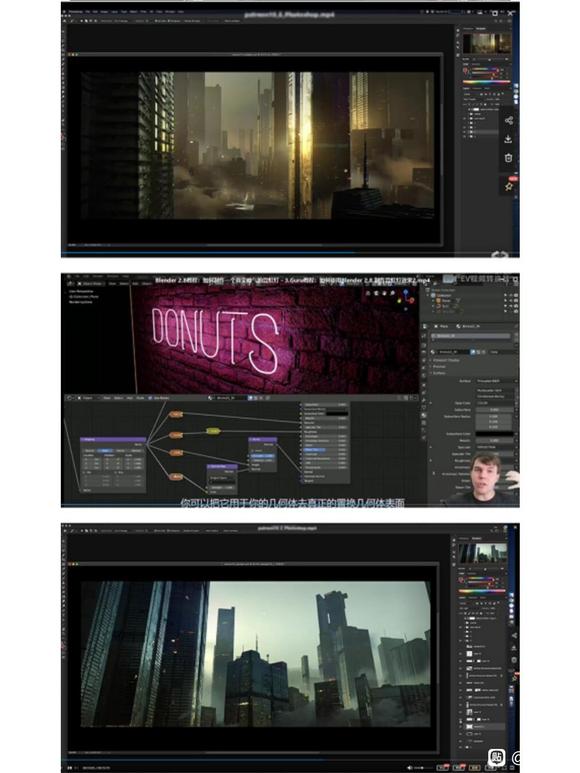Collapse the Surface panel in Blender material properties
The height and width of the screenshot is (773, 580).
(439, 373)
